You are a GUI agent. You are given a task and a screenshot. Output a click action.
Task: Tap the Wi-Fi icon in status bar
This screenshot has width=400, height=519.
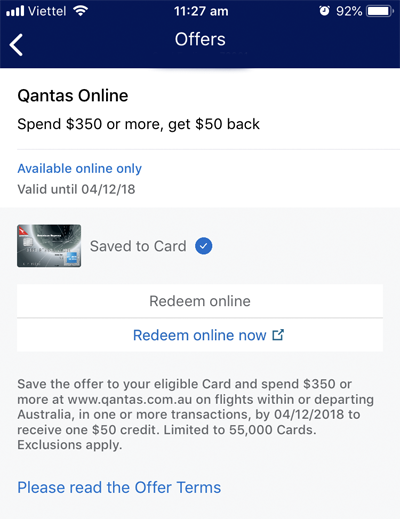[x=81, y=11]
